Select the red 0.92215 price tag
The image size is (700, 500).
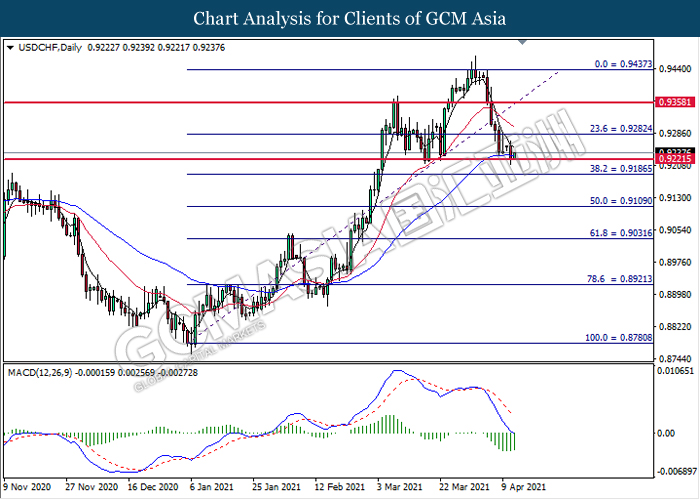[670, 159]
